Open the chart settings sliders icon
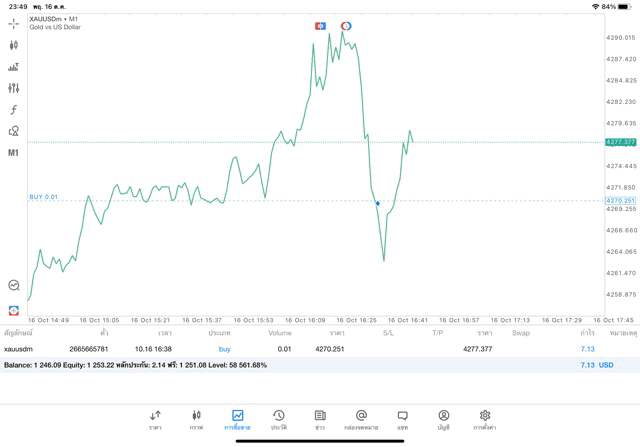The image size is (640, 447). pos(13,88)
